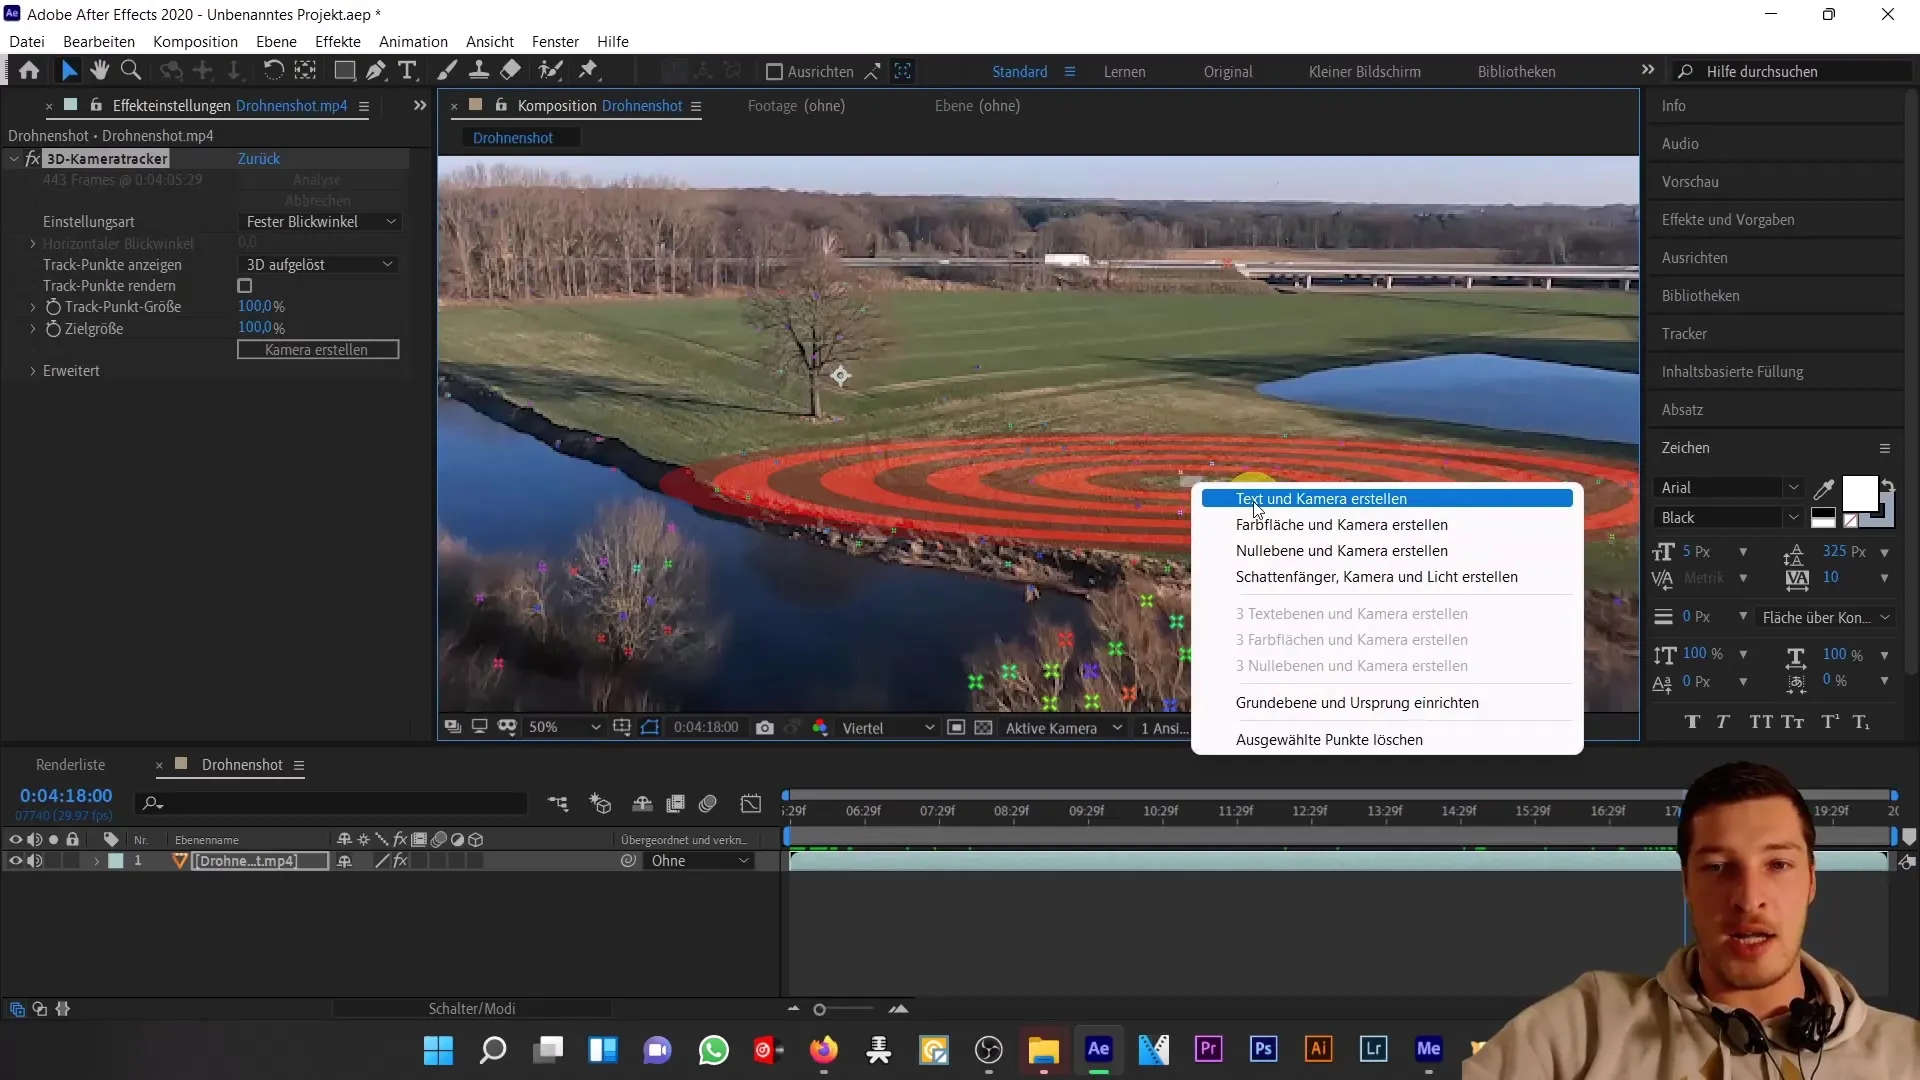Click the layer label color square
Image resolution: width=1920 pixels, height=1080 pixels.
tap(116, 861)
